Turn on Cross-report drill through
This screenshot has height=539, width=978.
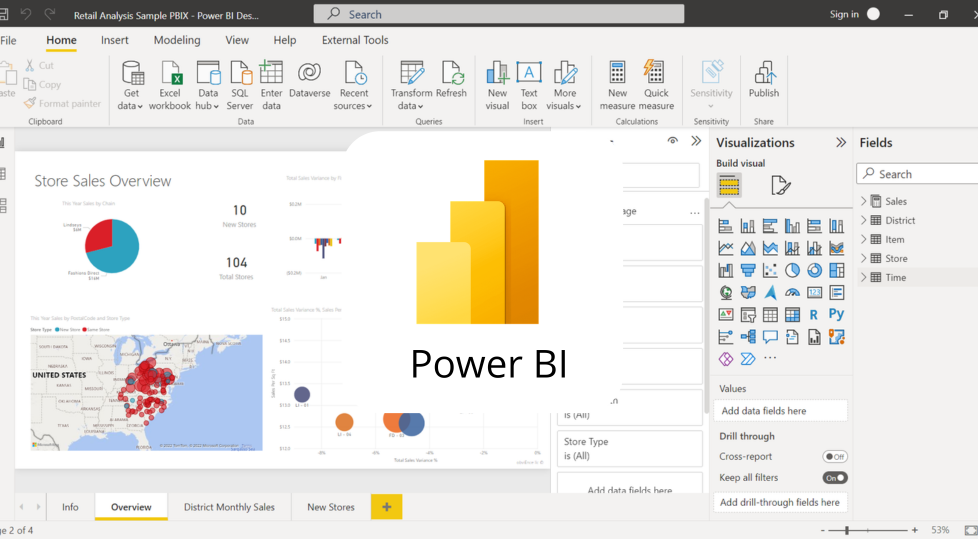point(835,457)
